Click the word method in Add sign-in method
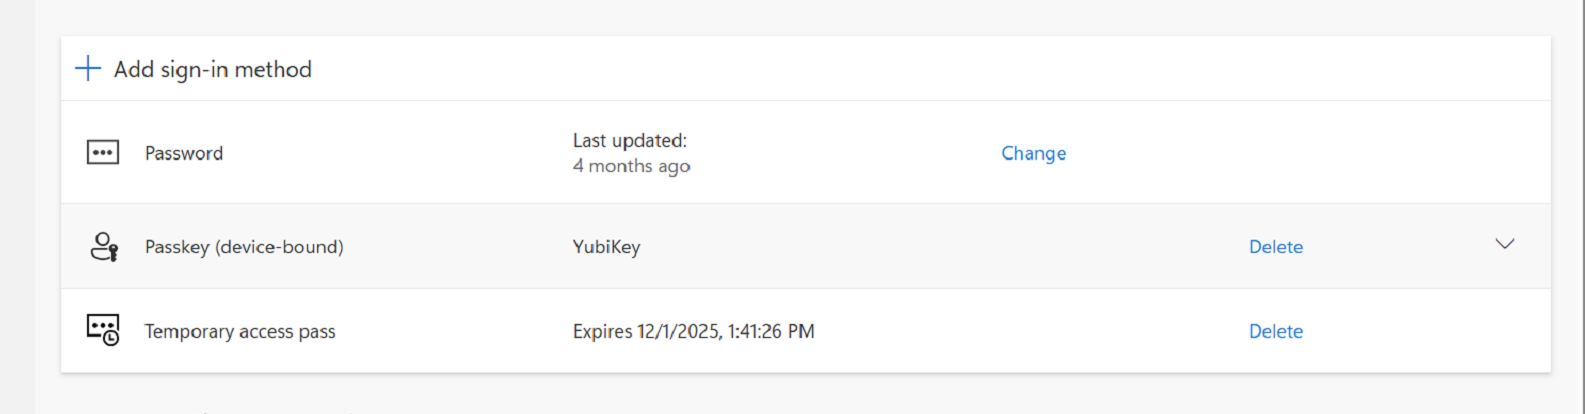The height and width of the screenshot is (414, 1585). click(273, 69)
